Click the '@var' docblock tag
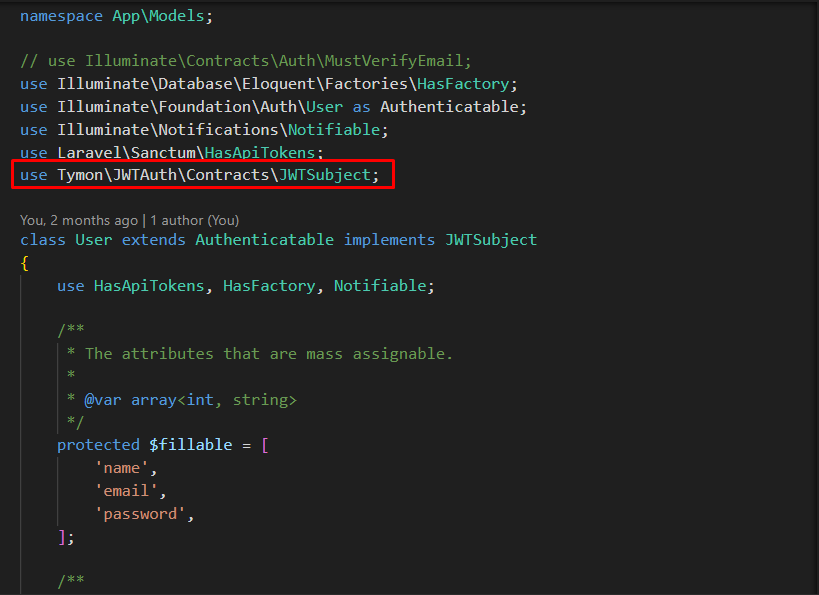Image resolution: width=819 pixels, height=595 pixels. (103, 400)
